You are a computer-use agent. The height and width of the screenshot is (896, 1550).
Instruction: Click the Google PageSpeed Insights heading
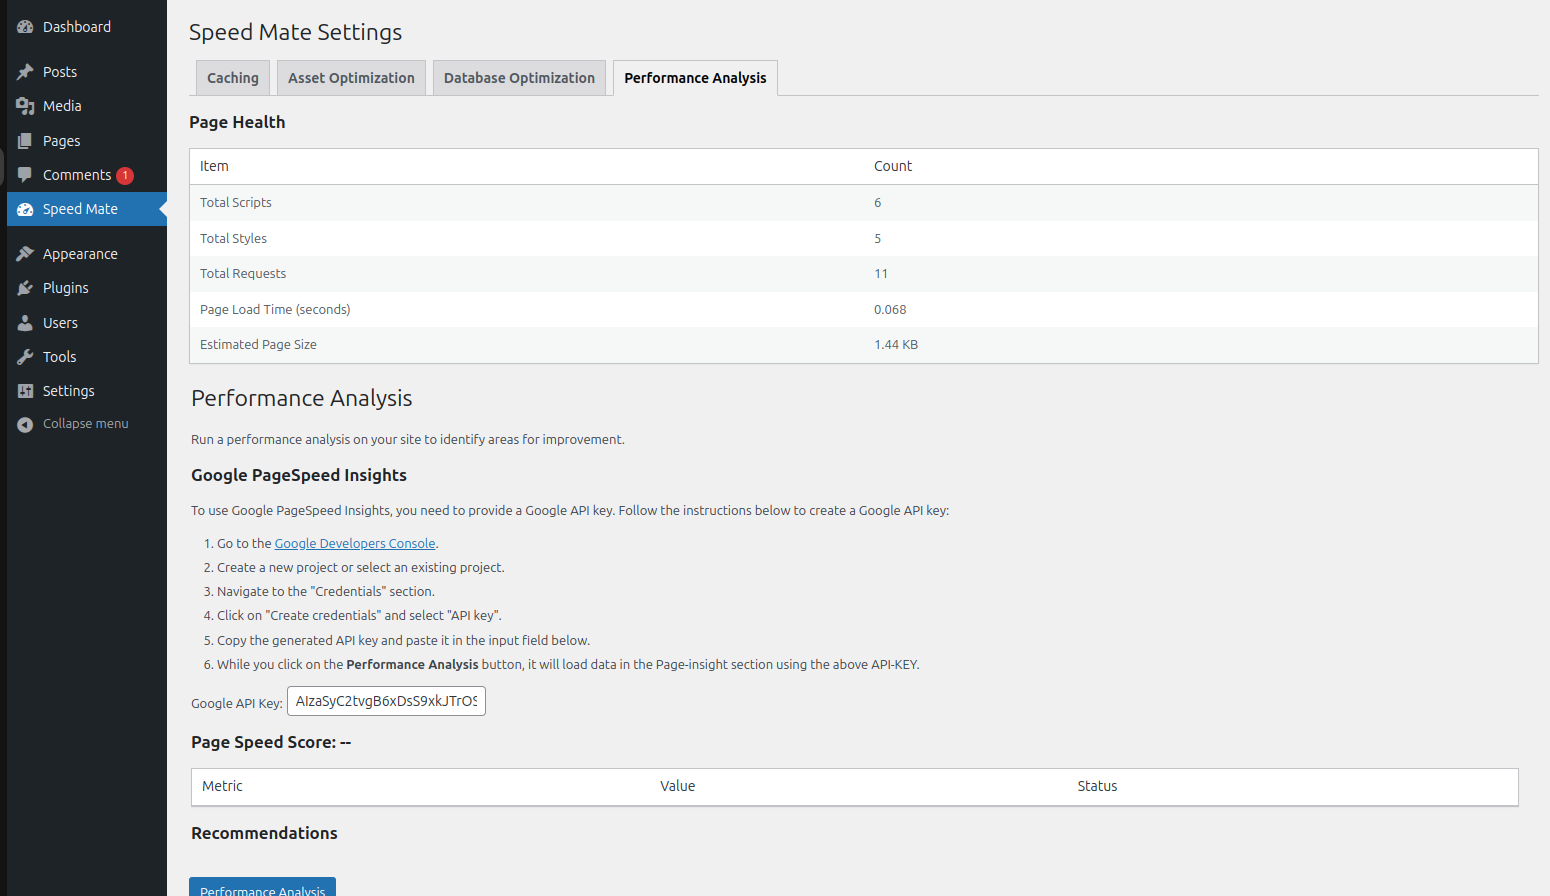(x=299, y=475)
